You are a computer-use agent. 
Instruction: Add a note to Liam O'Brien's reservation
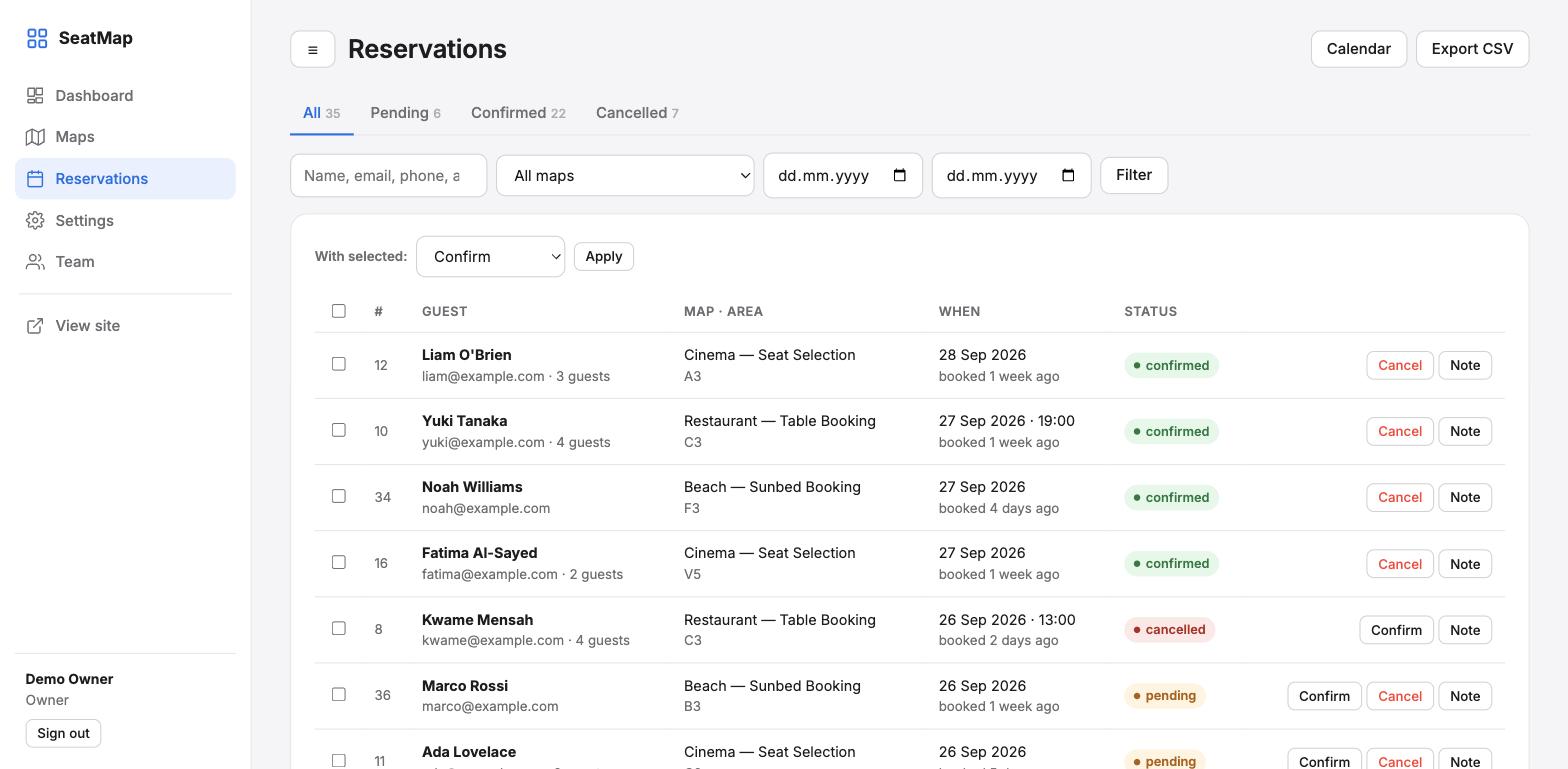[1465, 365]
